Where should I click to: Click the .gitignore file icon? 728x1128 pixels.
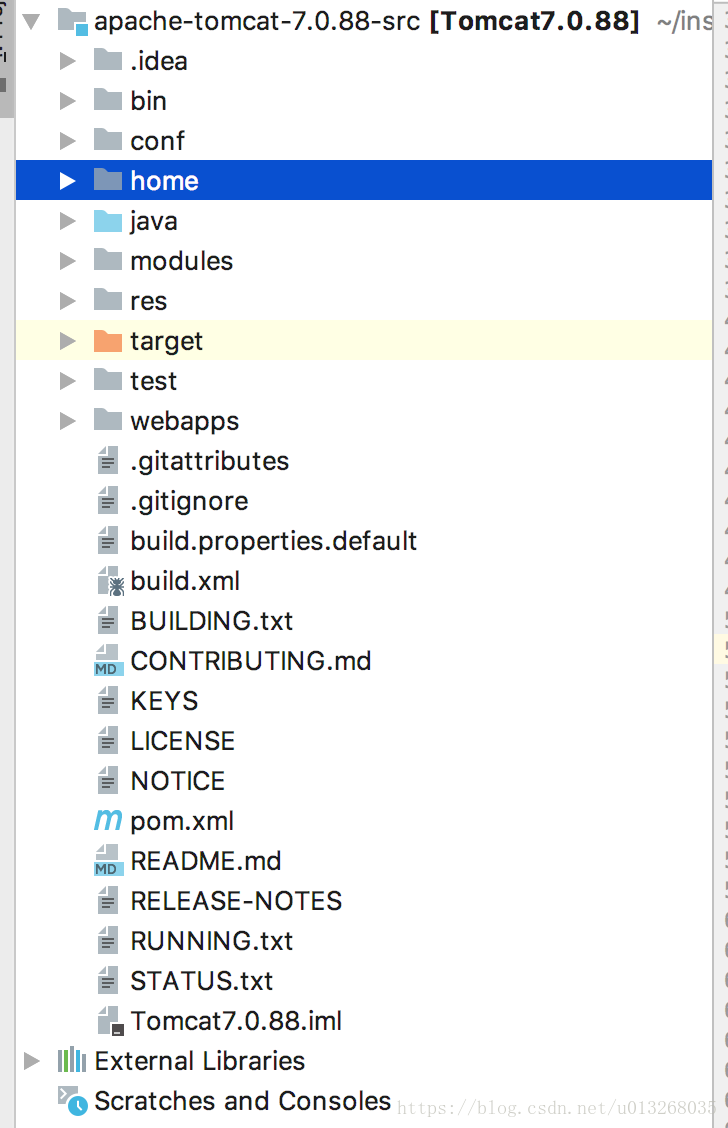tap(108, 501)
